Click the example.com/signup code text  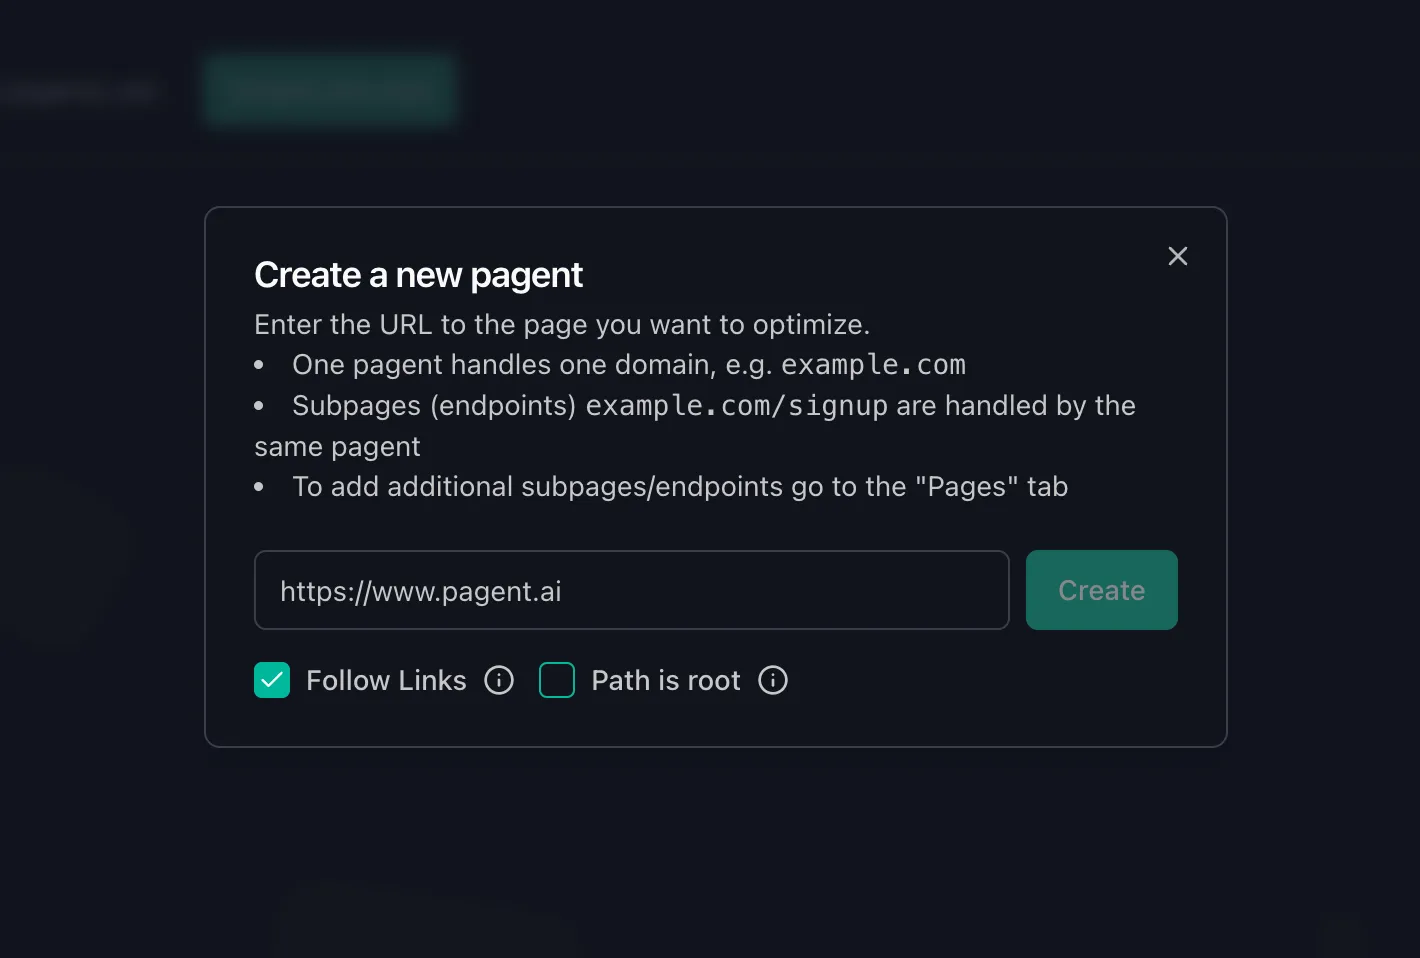tap(736, 406)
